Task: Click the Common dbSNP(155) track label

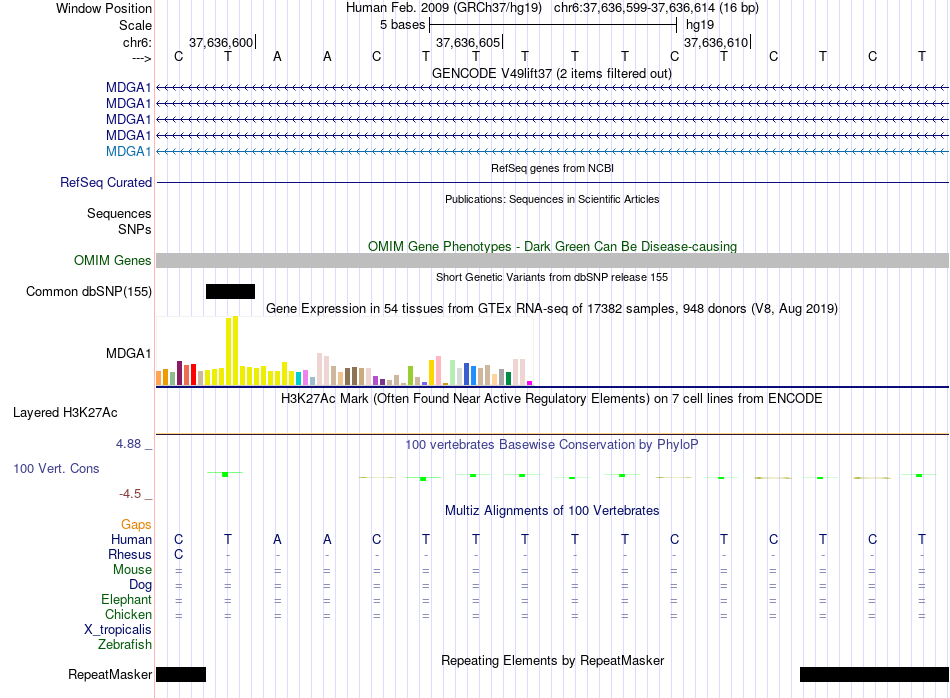Action: [89, 291]
